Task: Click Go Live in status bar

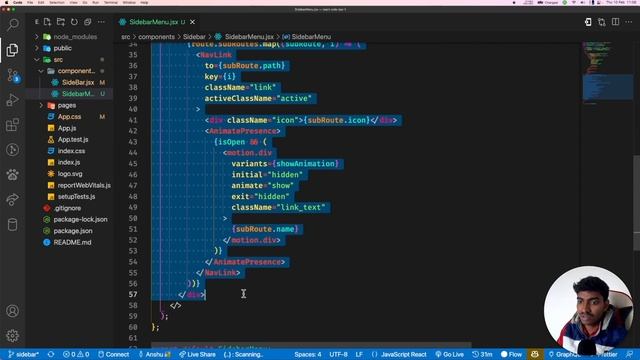Action: click(x=449, y=354)
